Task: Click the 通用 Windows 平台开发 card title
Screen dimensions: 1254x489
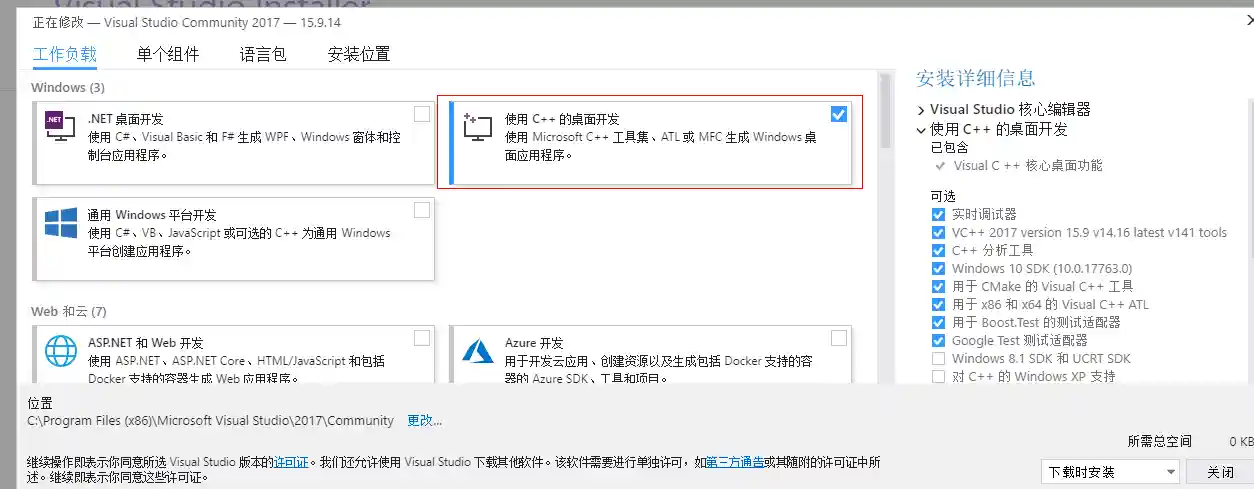Action: tap(152, 215)
